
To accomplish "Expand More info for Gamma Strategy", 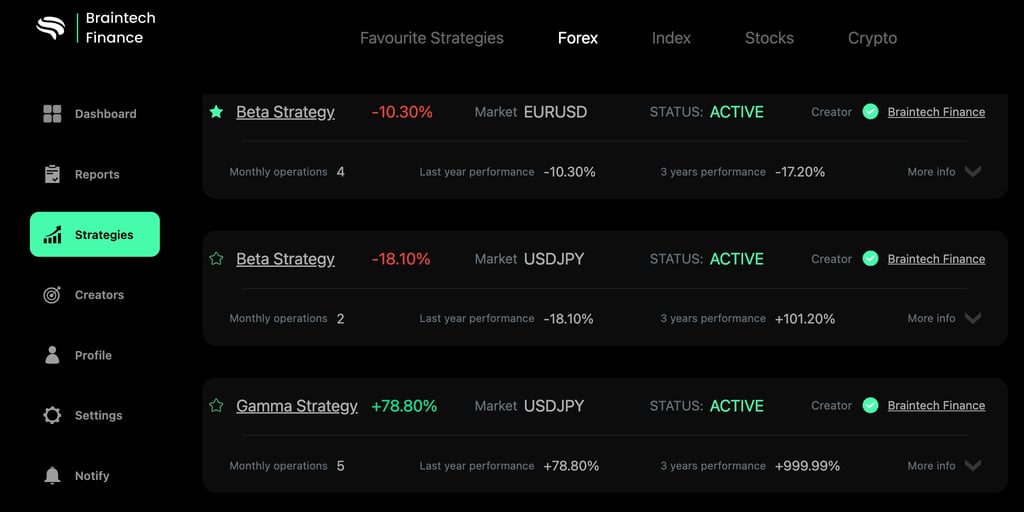I will tap(944, 466).
